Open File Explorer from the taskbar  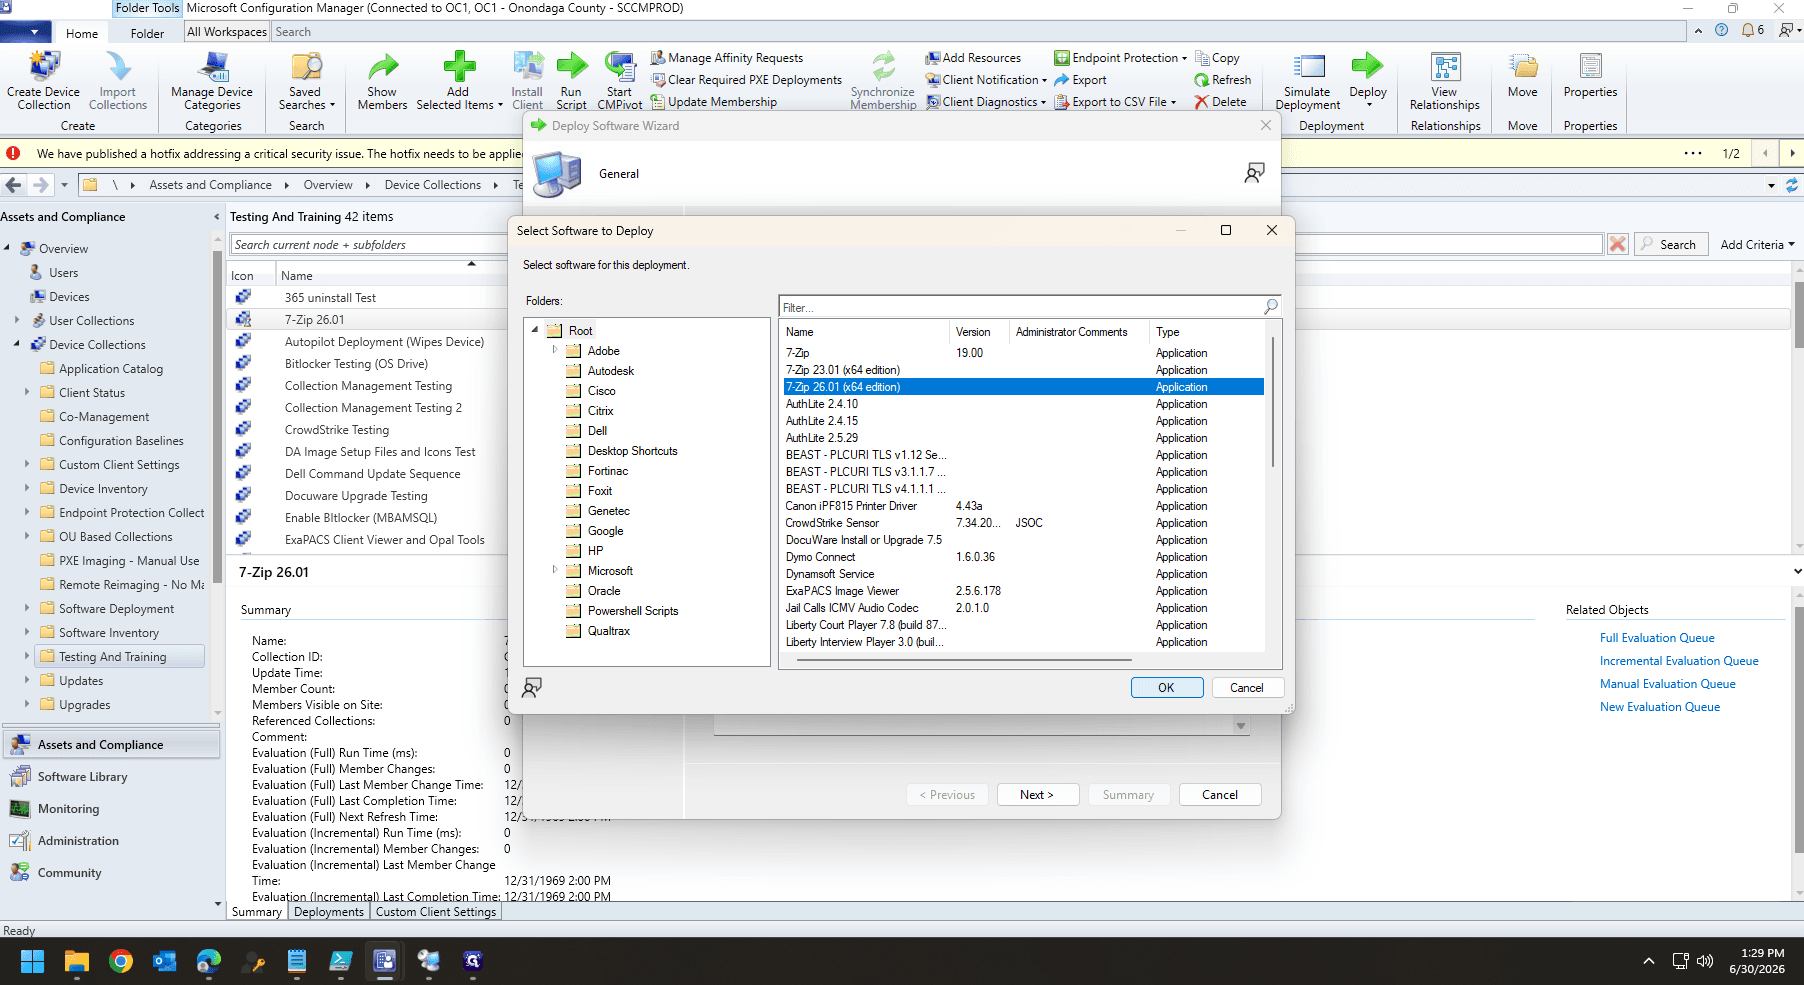[77, 961]
